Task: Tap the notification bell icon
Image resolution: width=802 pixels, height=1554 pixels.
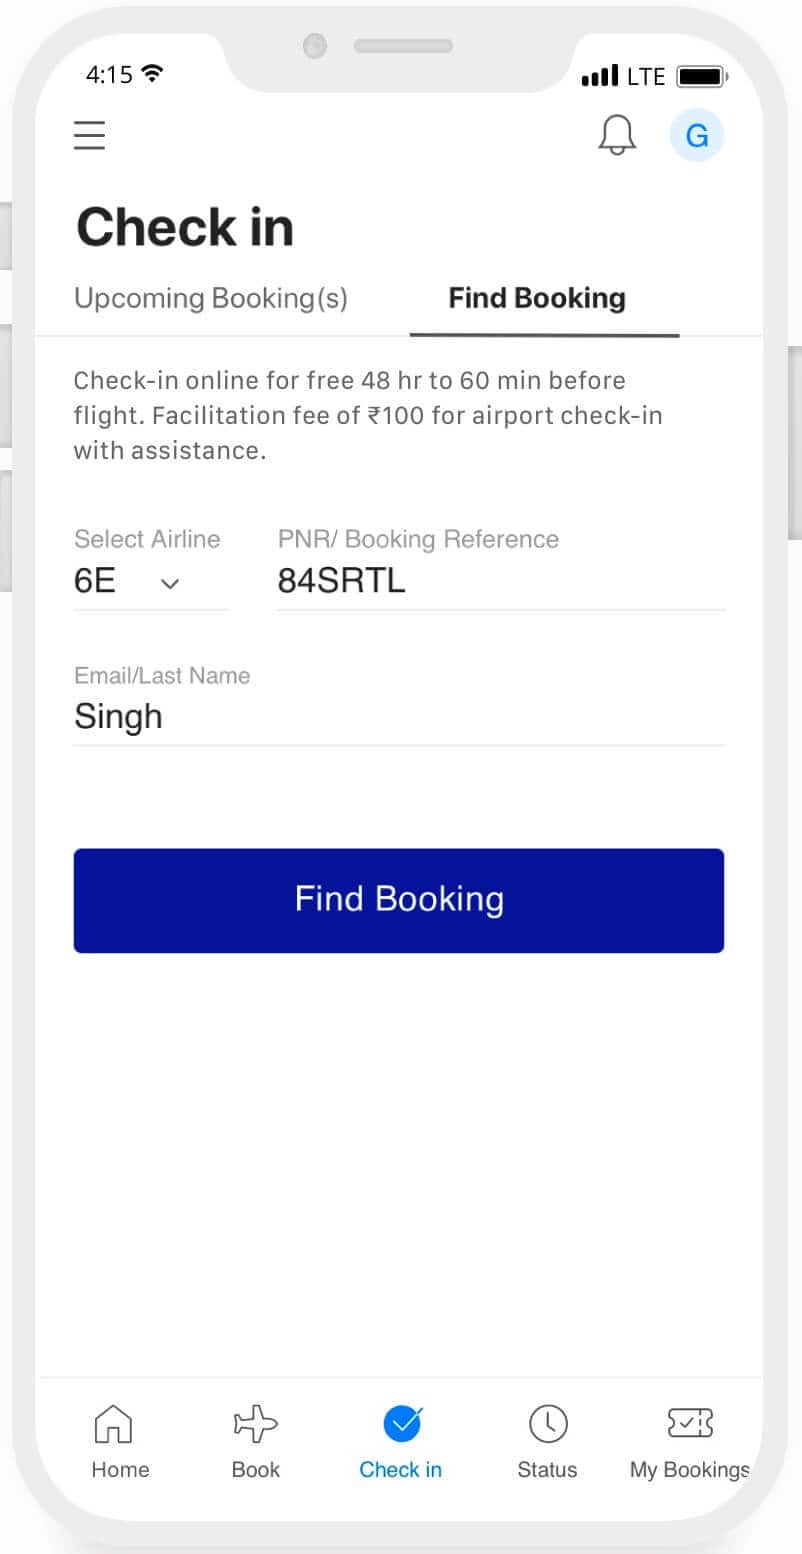Action: pyautogui.click(x=617, y=135)
